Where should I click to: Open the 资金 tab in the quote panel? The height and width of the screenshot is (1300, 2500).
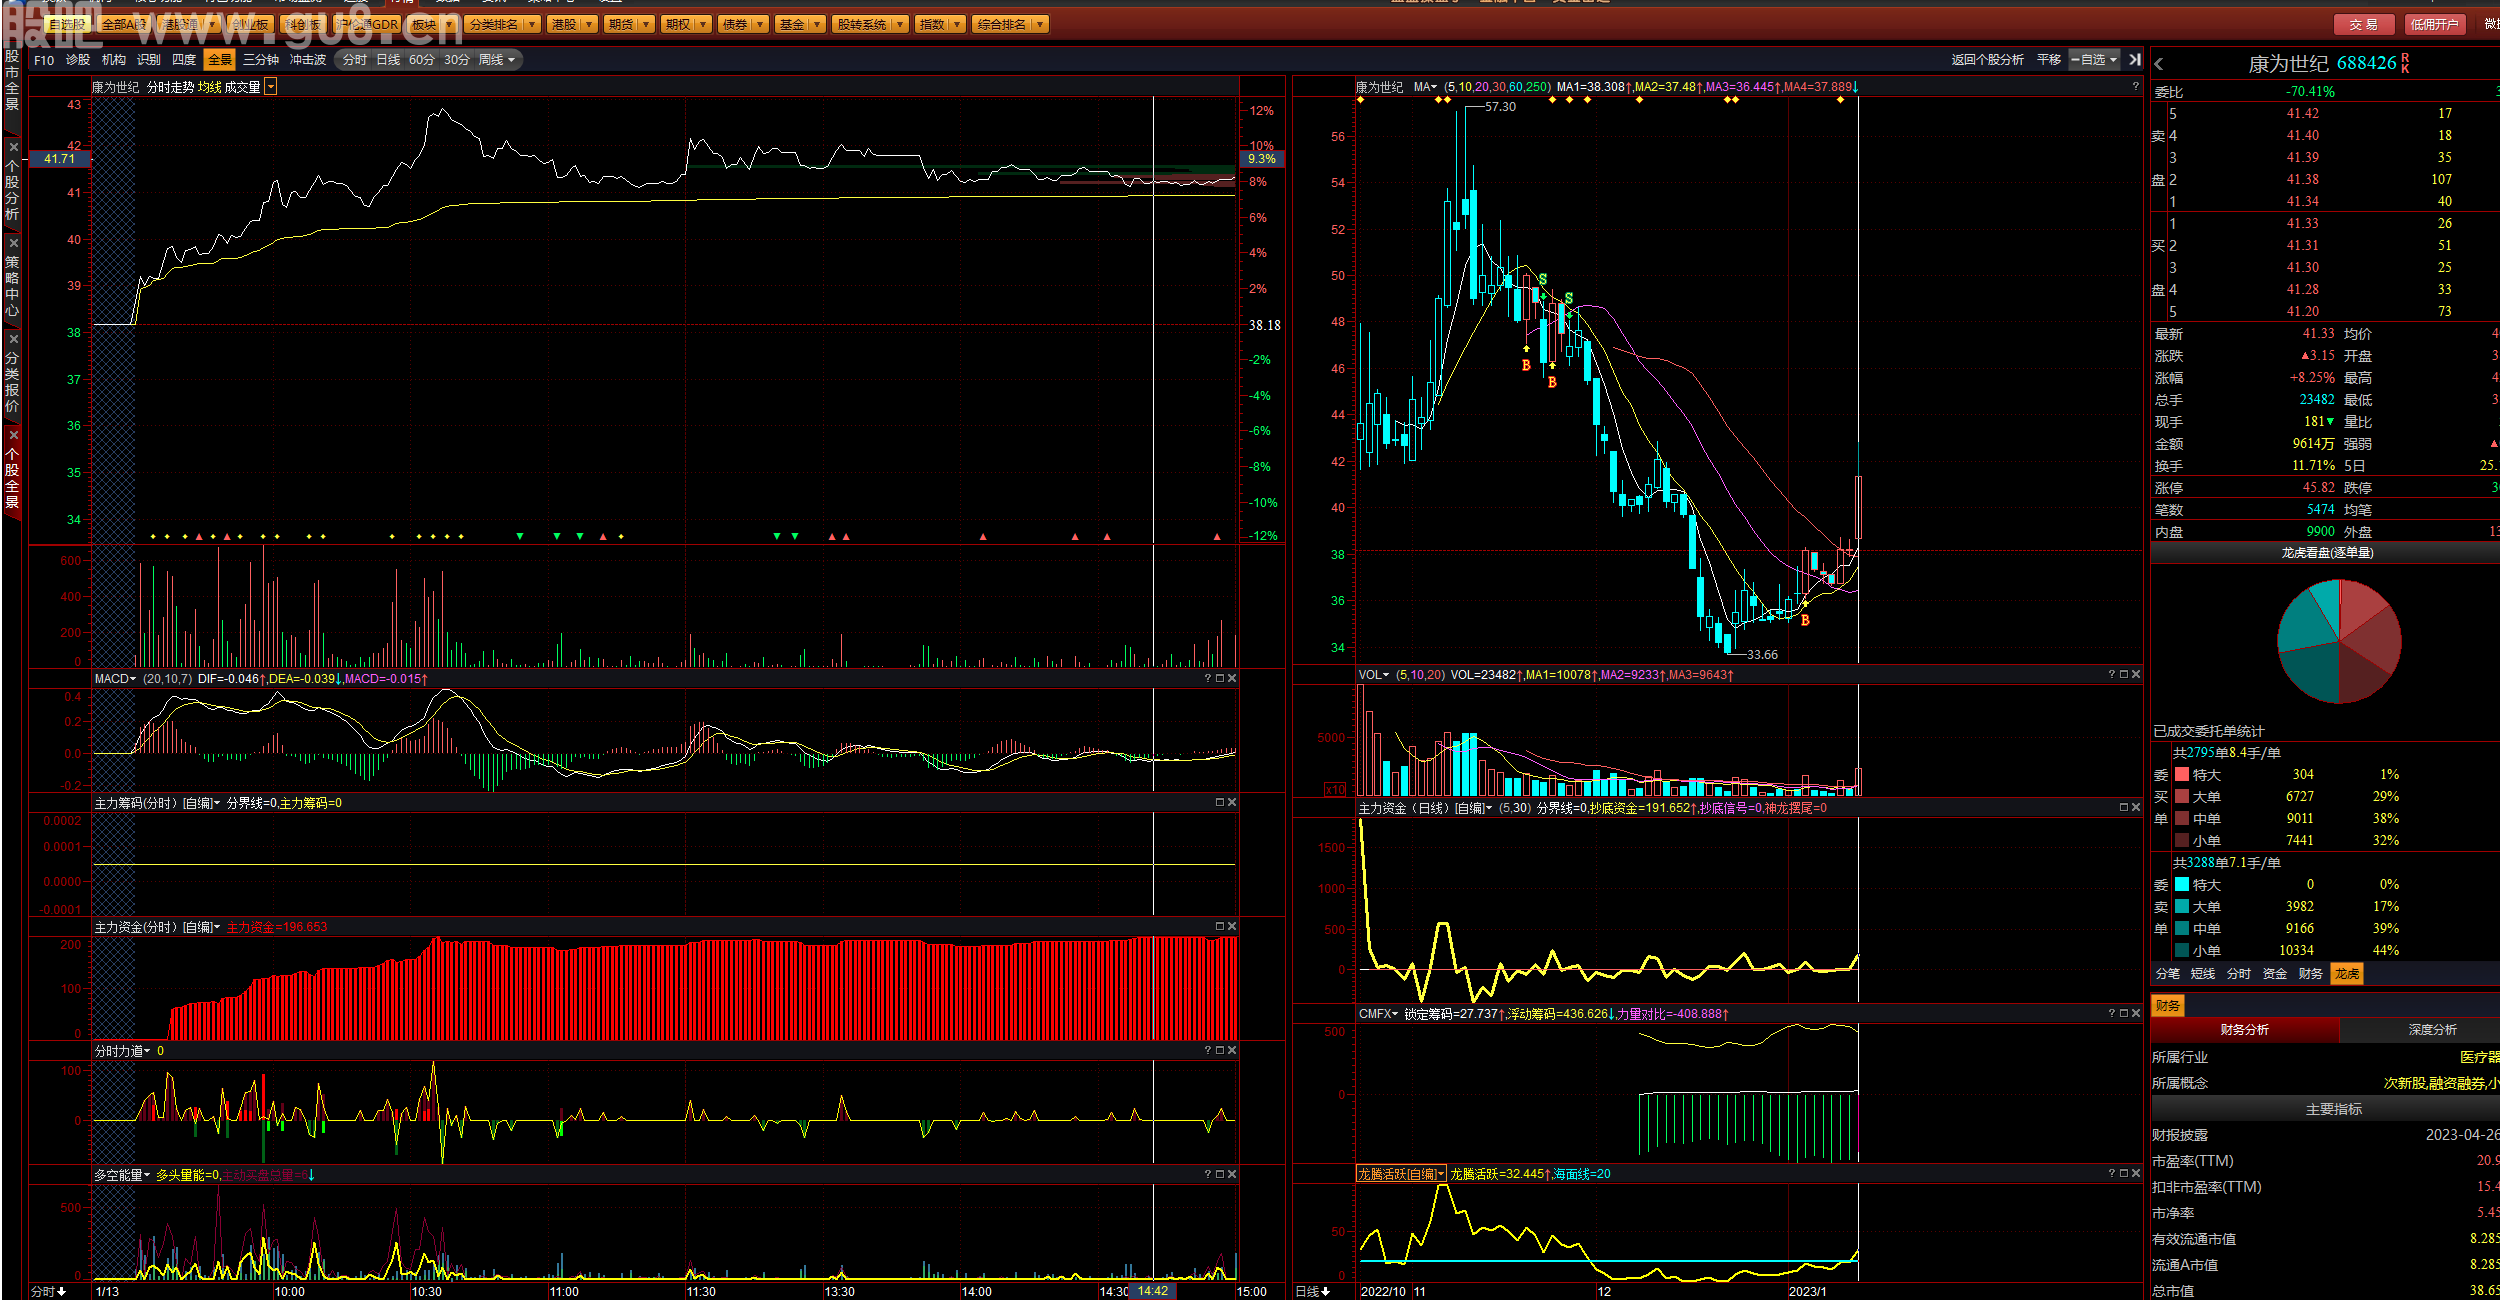point(2275,973)
